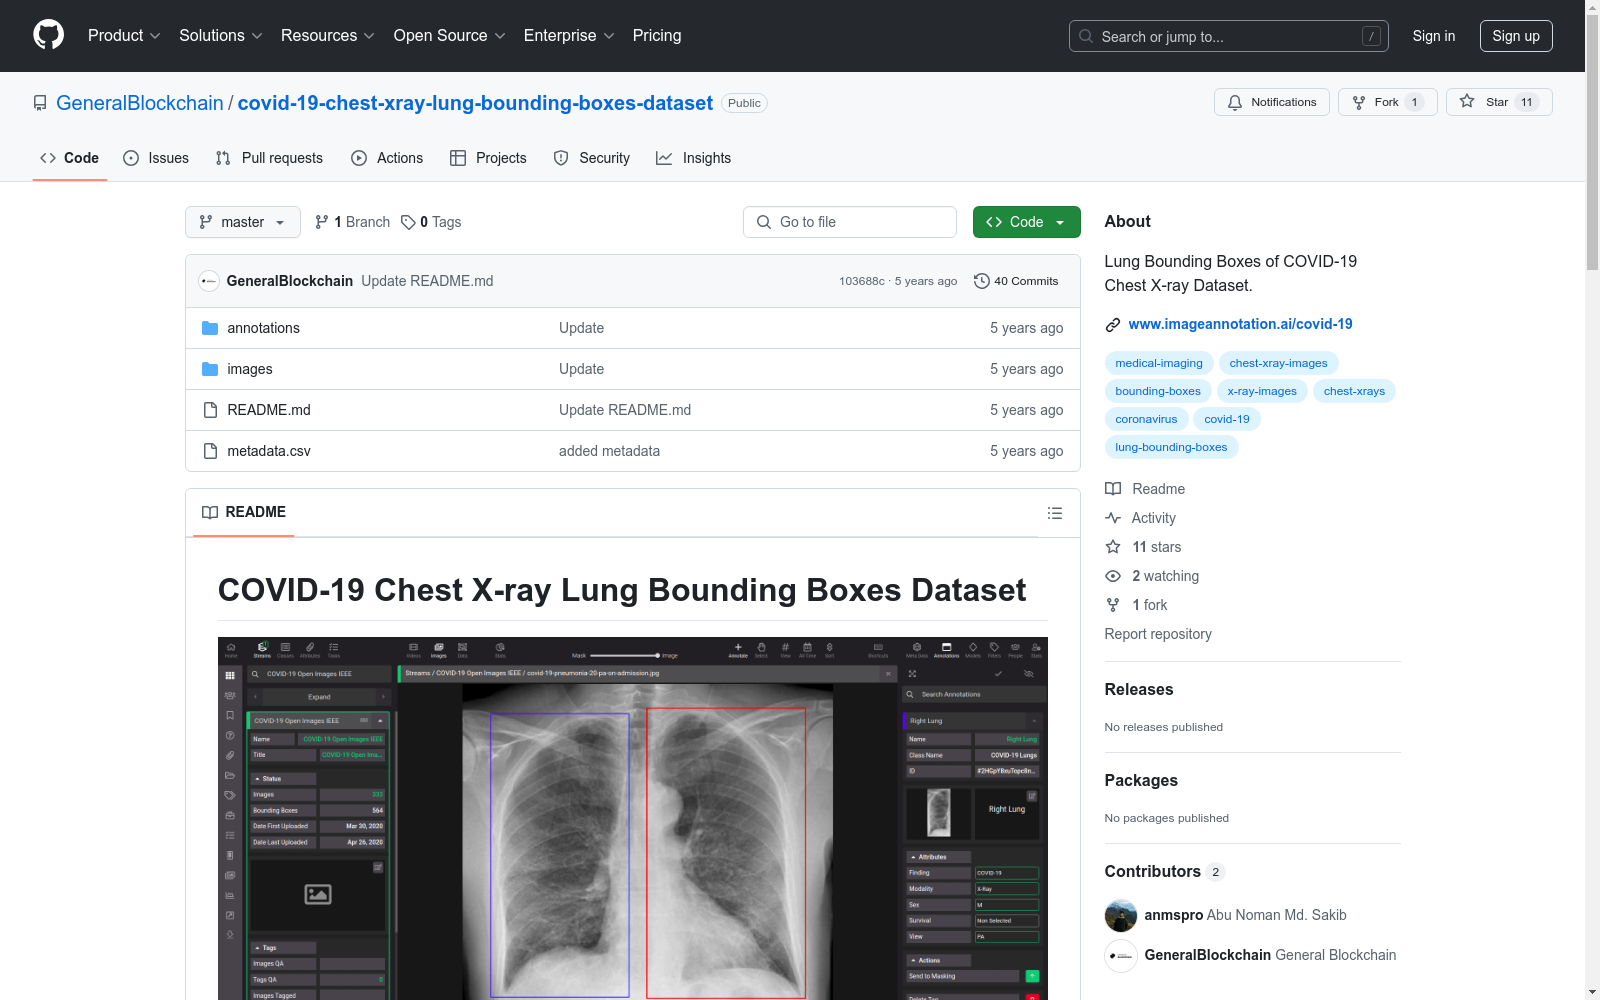Click the Search or jump to field
The width and height of the screenshot is (1600, 1000).
coord(1229,36)
